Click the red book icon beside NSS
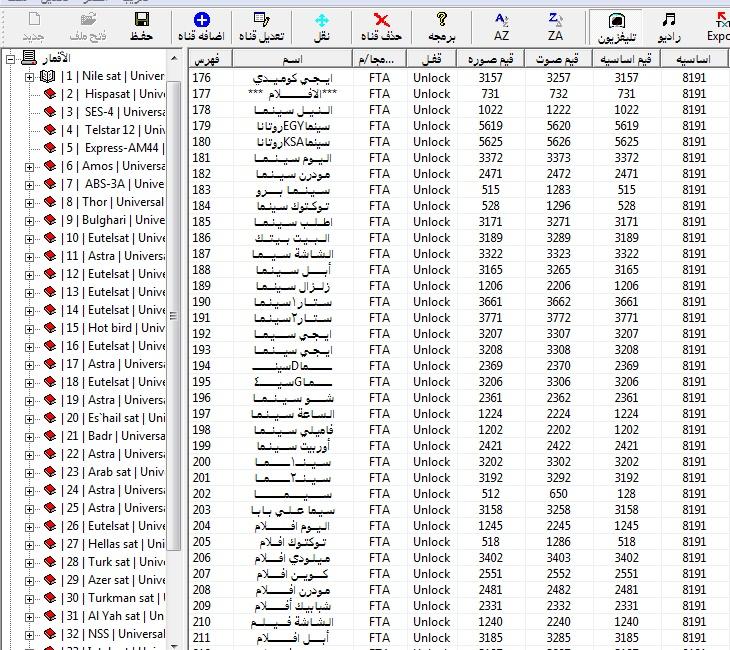Screen dimensions: 730x650 pos(50,634)
